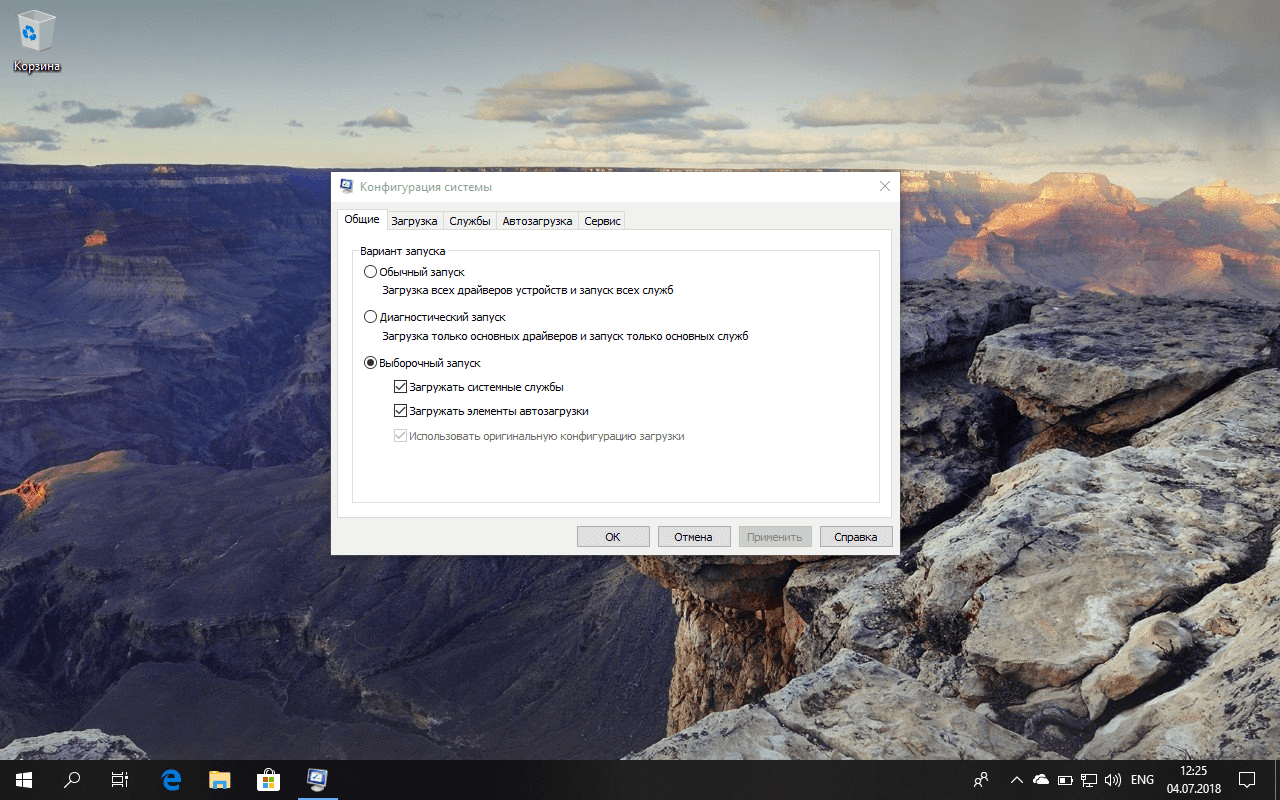Uncheck Загружать элементы автозагрузки

point(400,410)
